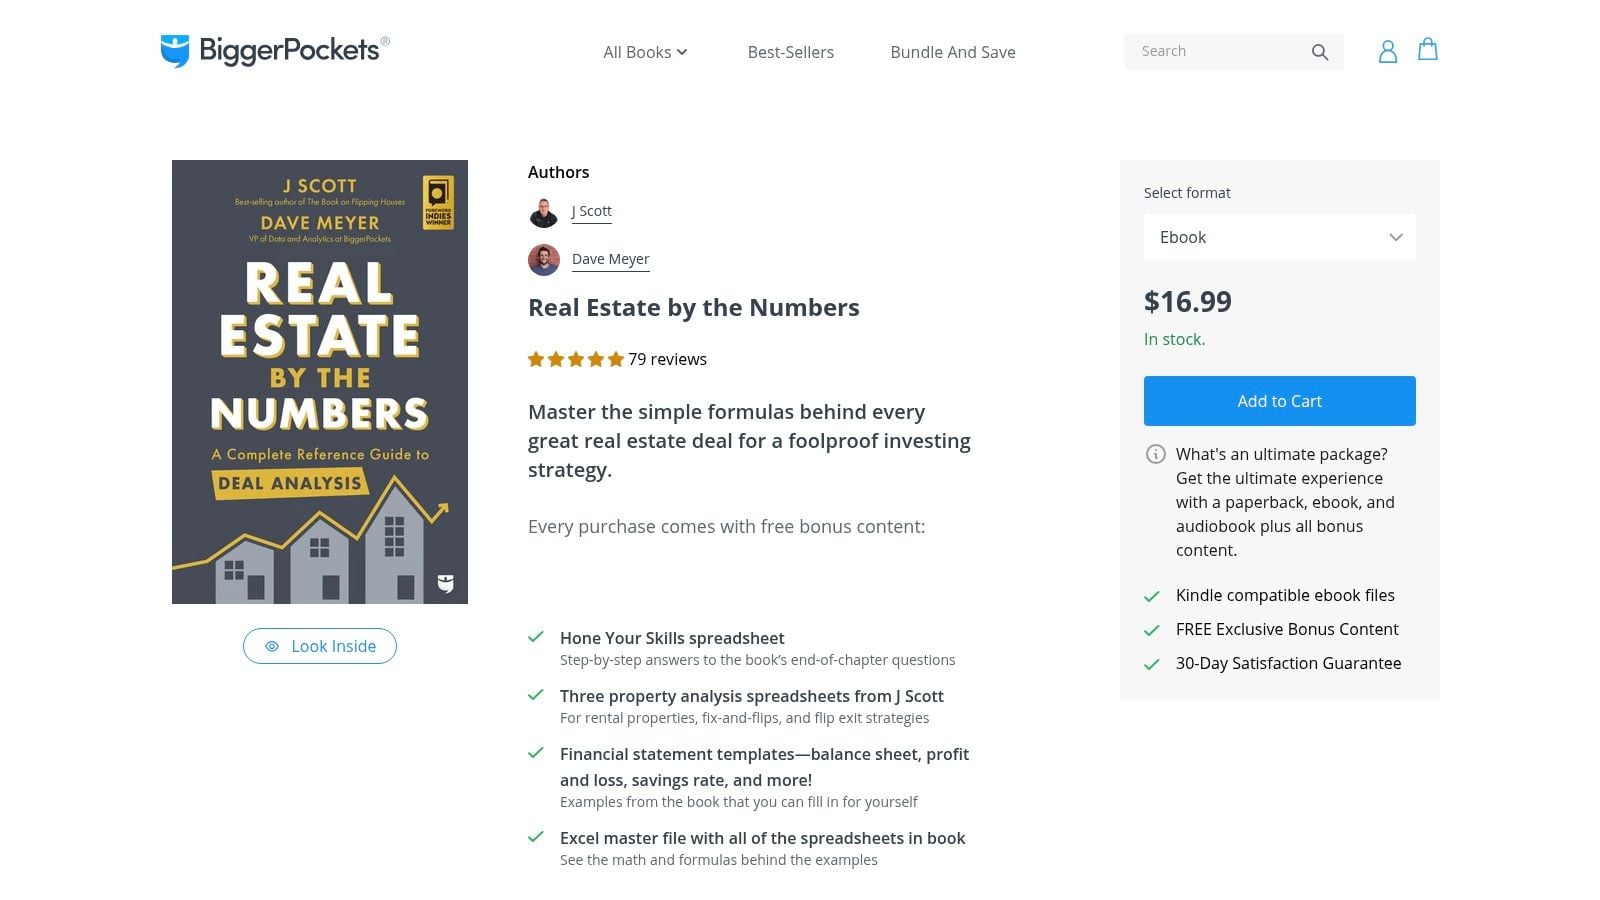
Task: Click the BiggerPockets logo
Action: pyautogui.click(x=273, y=49)
